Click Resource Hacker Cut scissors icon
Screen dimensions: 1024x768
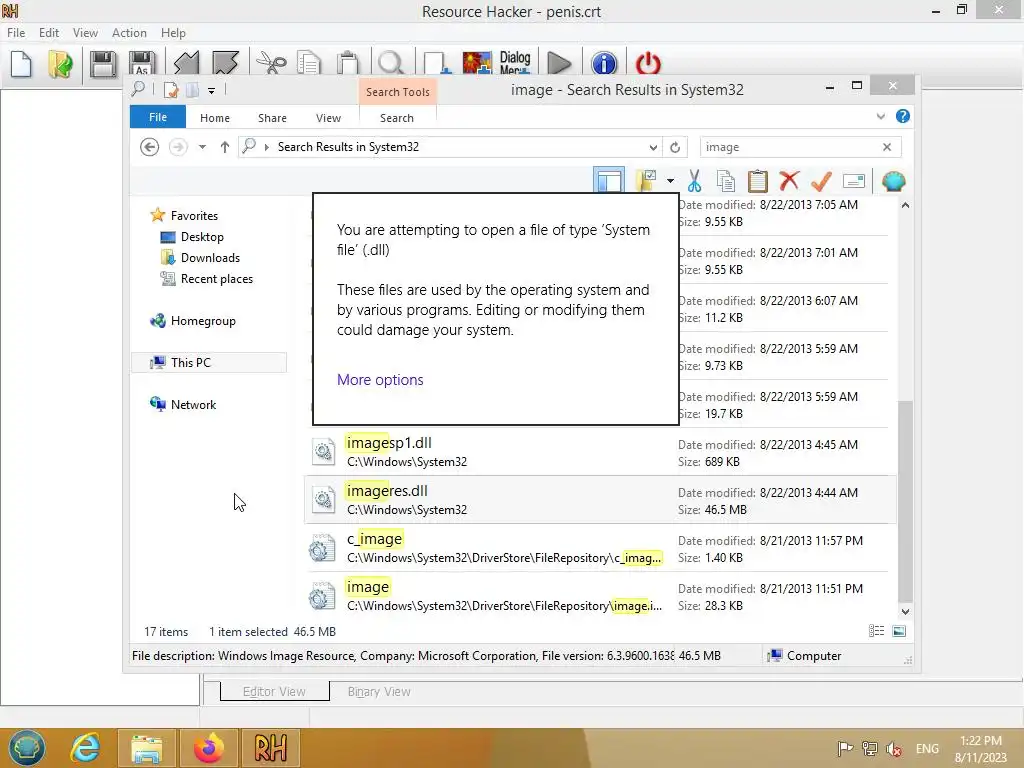click(x=271, y=64)
